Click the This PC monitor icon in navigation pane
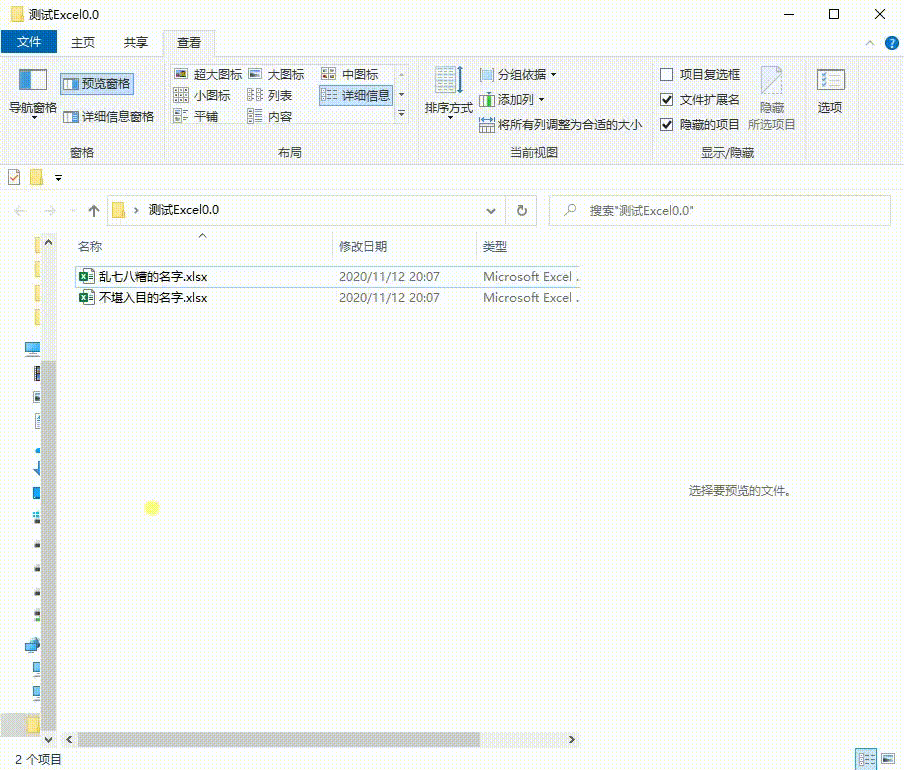 [x=32, y=348]
